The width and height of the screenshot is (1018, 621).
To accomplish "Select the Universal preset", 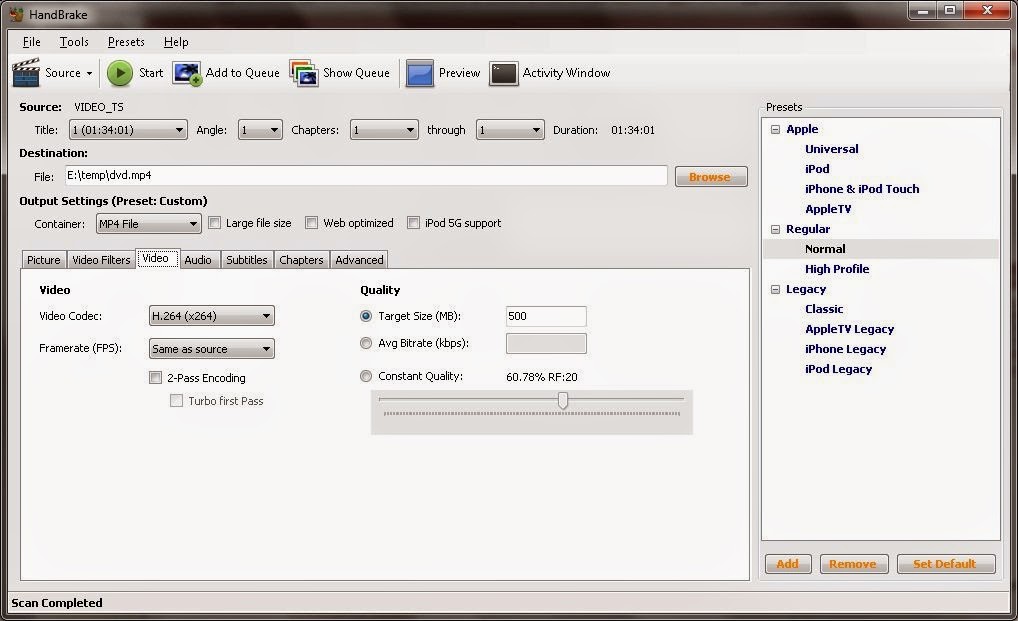I will point(832,149).
